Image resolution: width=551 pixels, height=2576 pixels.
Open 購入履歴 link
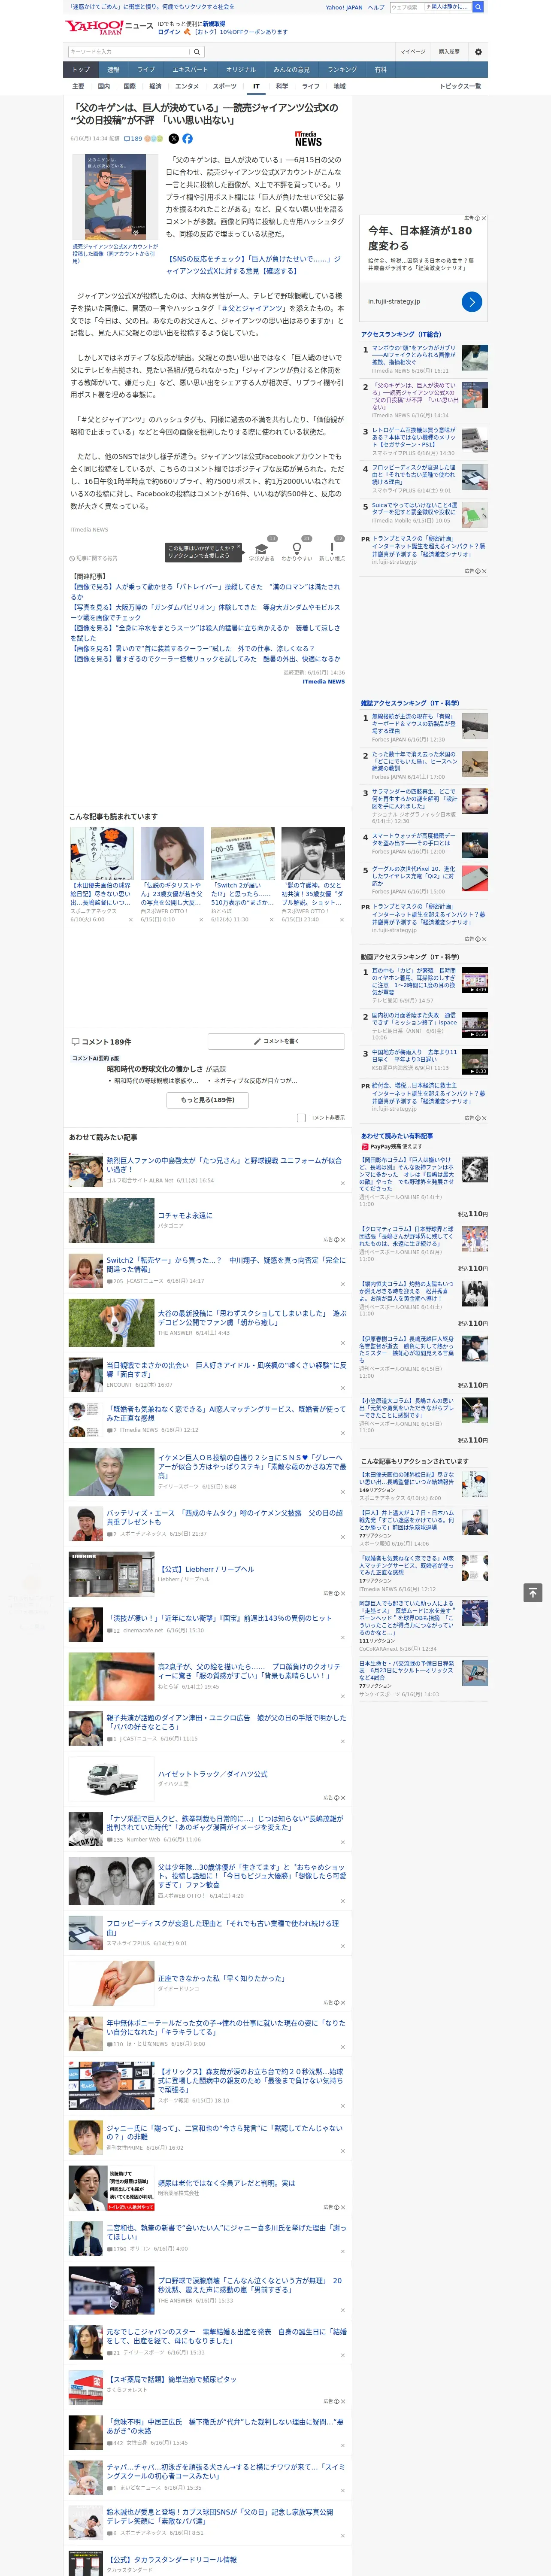click(x=449, y=52)
